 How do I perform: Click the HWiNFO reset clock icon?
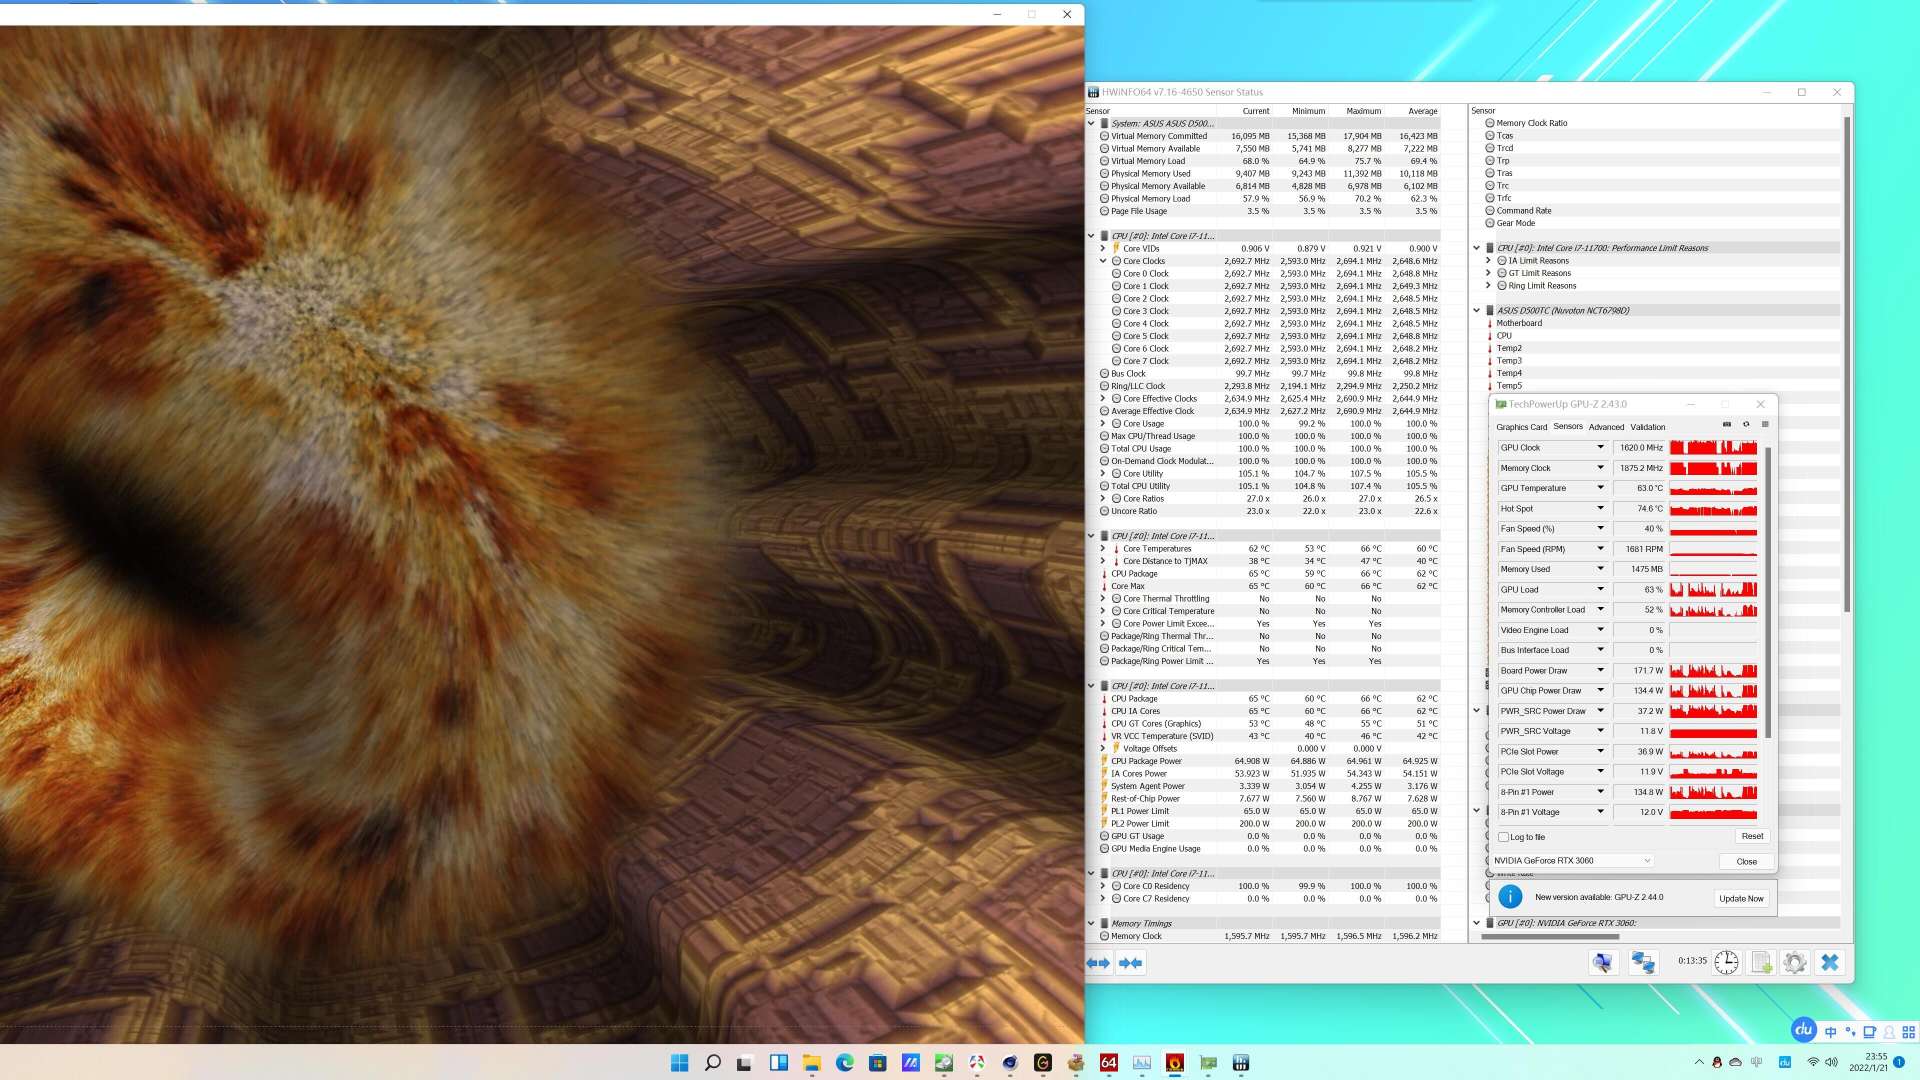pyautogui.click(x=1726, y=962)
